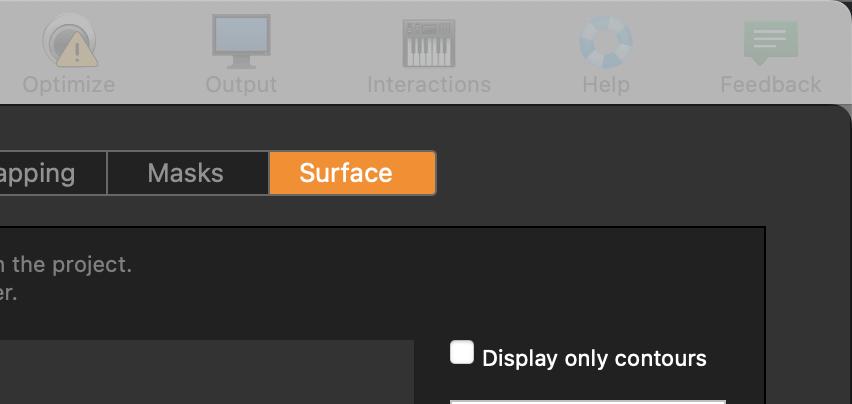Click the Interactions toolbar label
Viewport: 852px width, 404px height.
coord(429,85)
